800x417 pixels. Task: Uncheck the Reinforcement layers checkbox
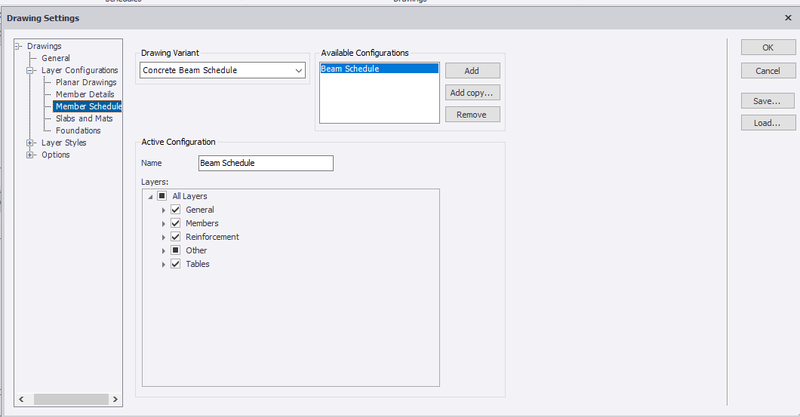[176, 237]
